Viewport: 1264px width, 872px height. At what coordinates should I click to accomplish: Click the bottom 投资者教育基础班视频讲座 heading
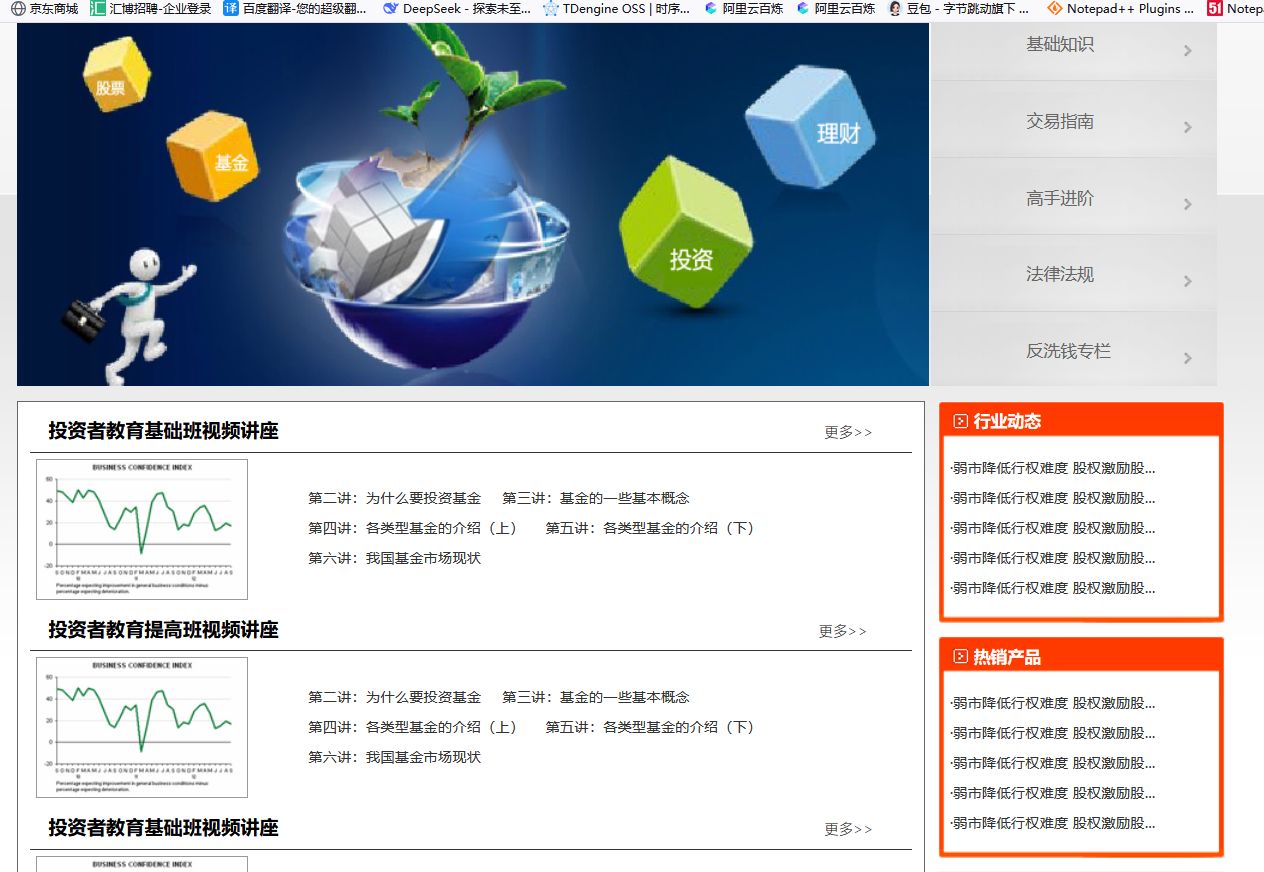(163, 828)
